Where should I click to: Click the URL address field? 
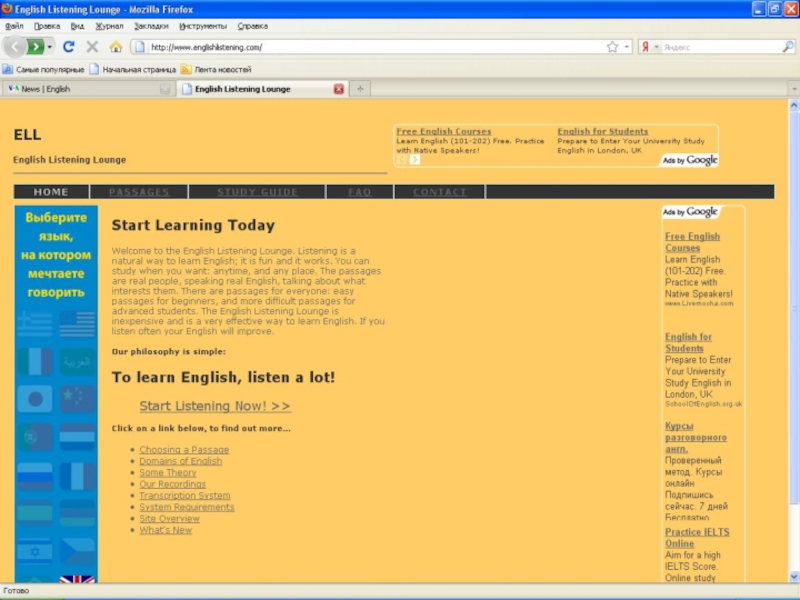(x=377, y=47)
